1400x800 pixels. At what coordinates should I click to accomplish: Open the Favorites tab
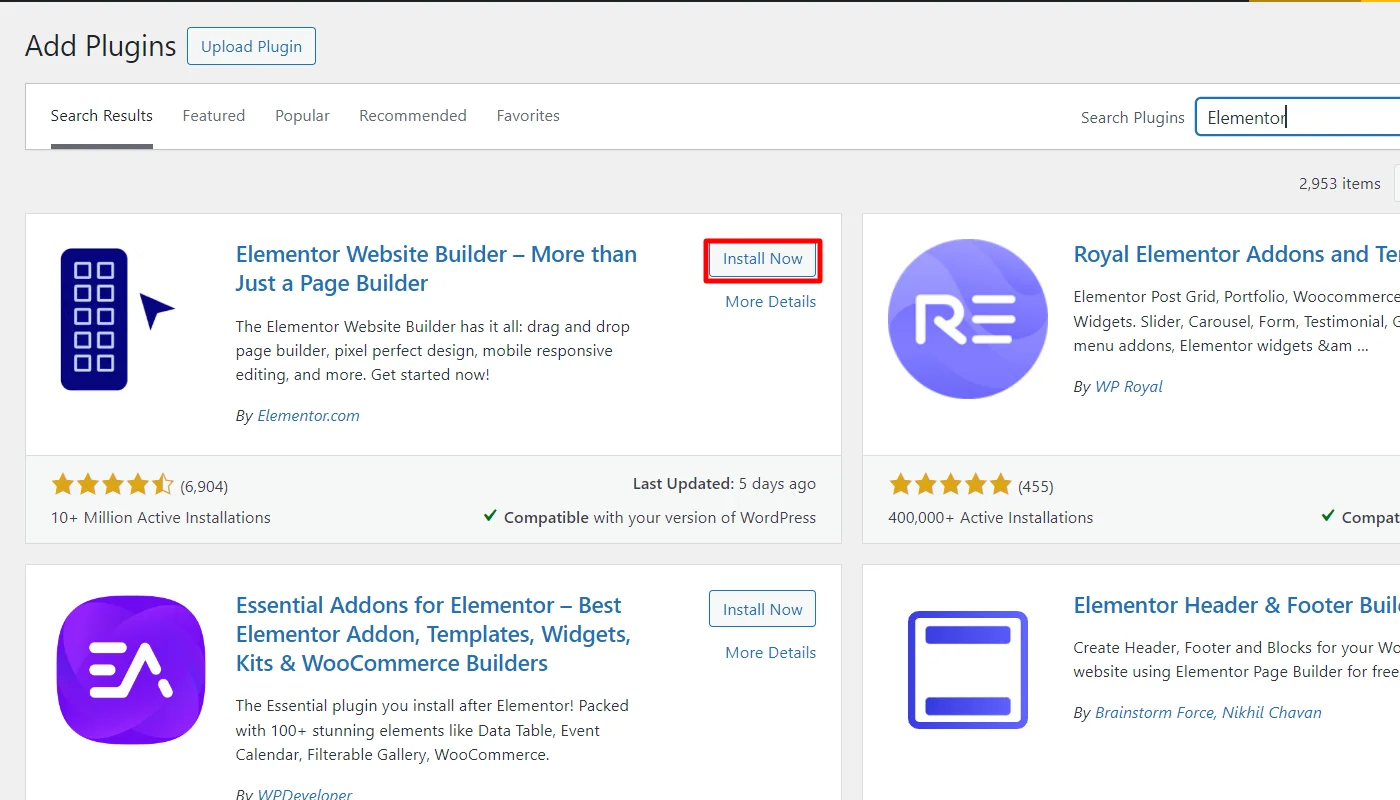coord(528,116)
